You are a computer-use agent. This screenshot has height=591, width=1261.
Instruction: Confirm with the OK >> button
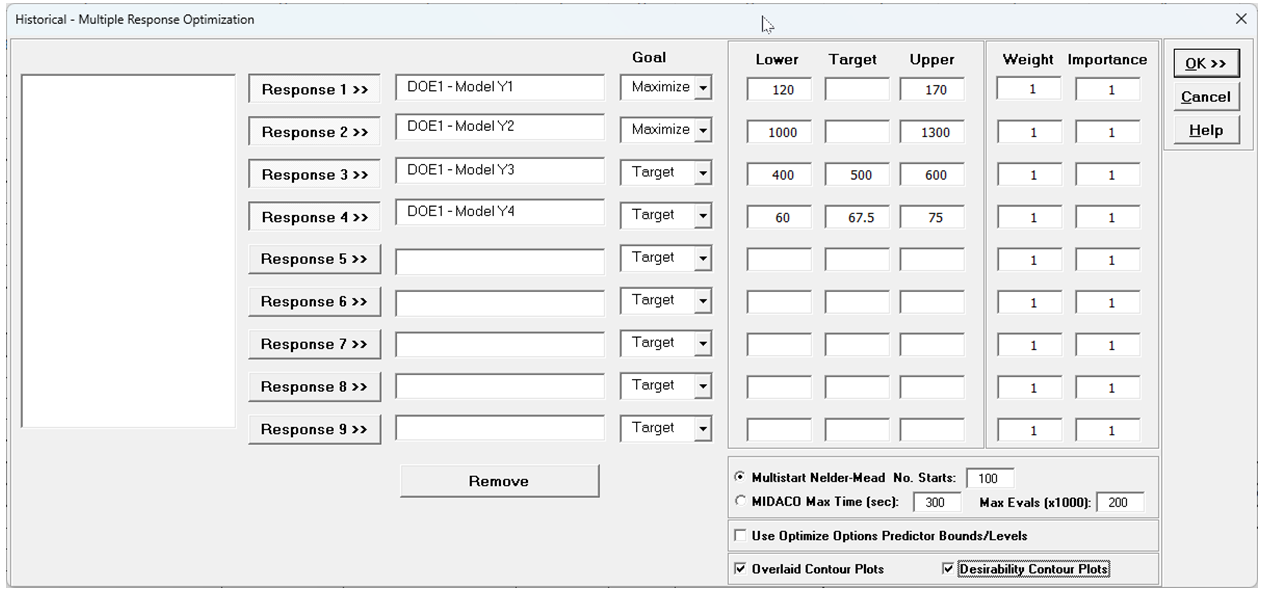click(x=1205, y=63)
